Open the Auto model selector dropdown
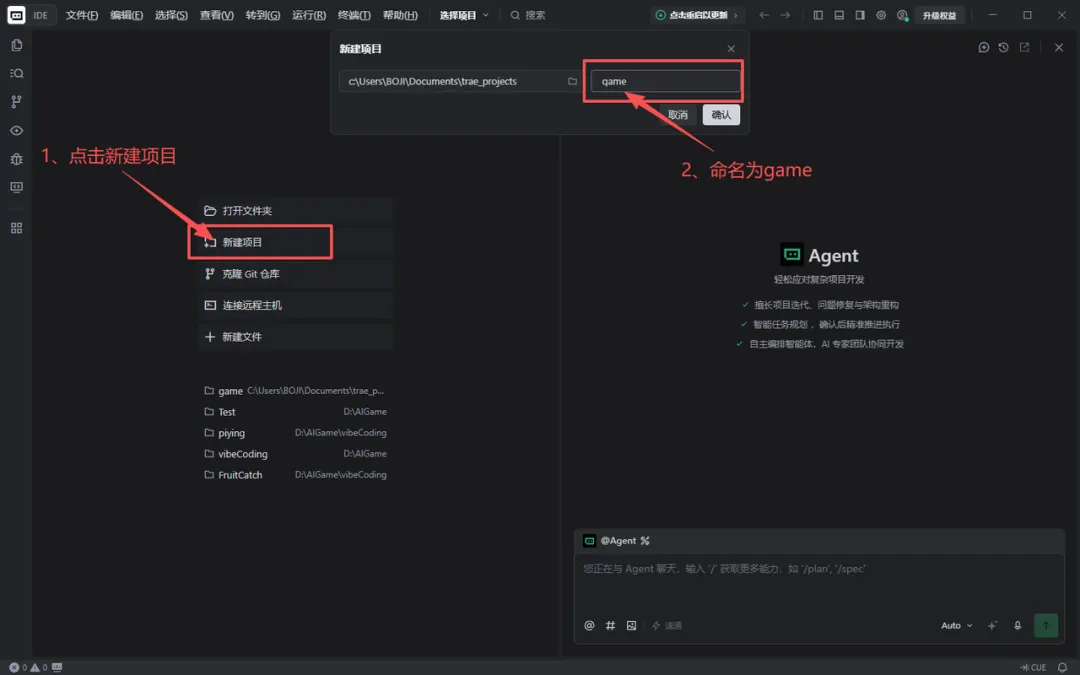The height and width of the screenshot is (675, 1080). pos(957,625)
